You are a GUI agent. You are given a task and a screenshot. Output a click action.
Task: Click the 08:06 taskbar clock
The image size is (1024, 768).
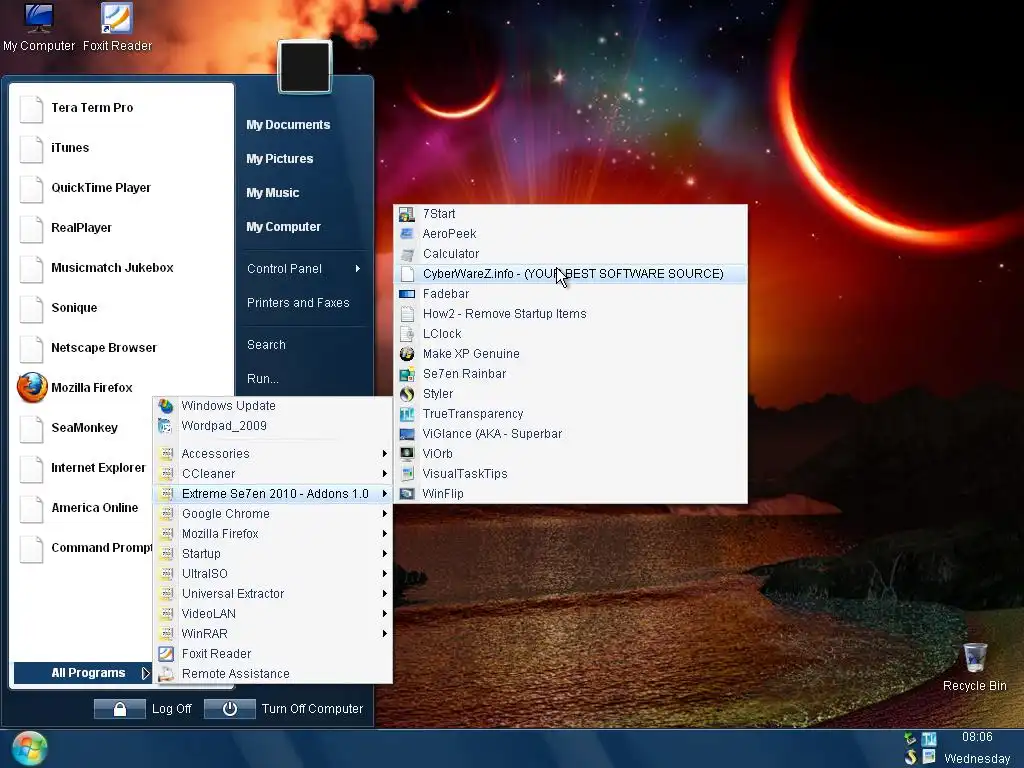[977, 737]
